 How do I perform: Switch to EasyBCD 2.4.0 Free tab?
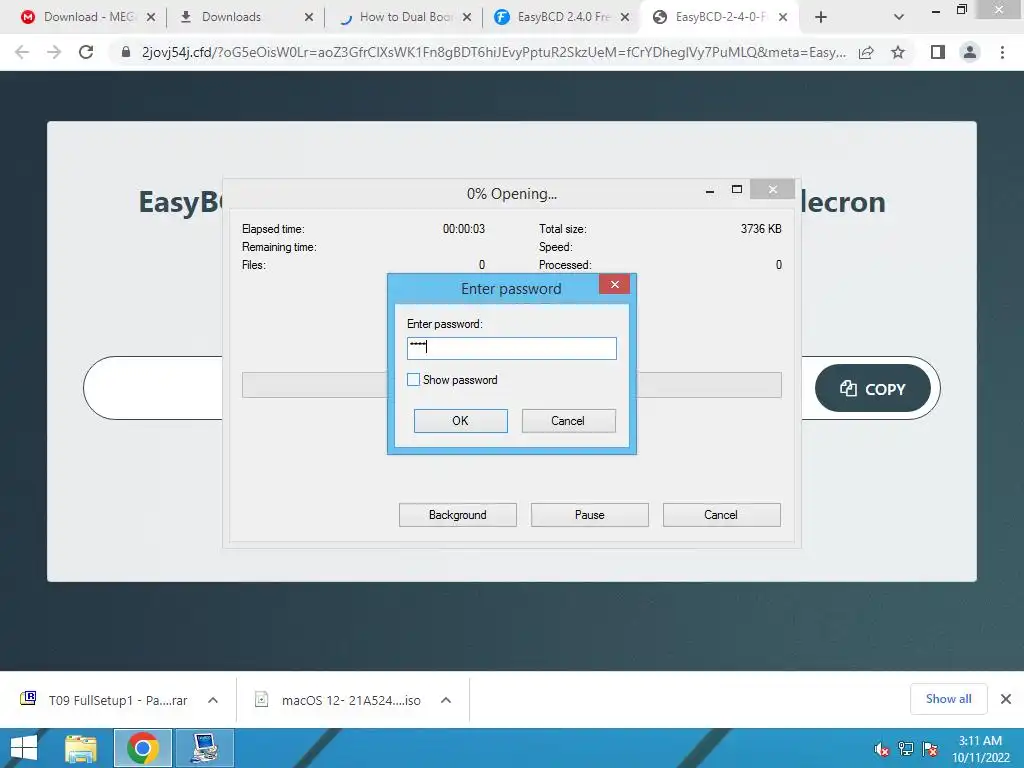coord(564,17)
